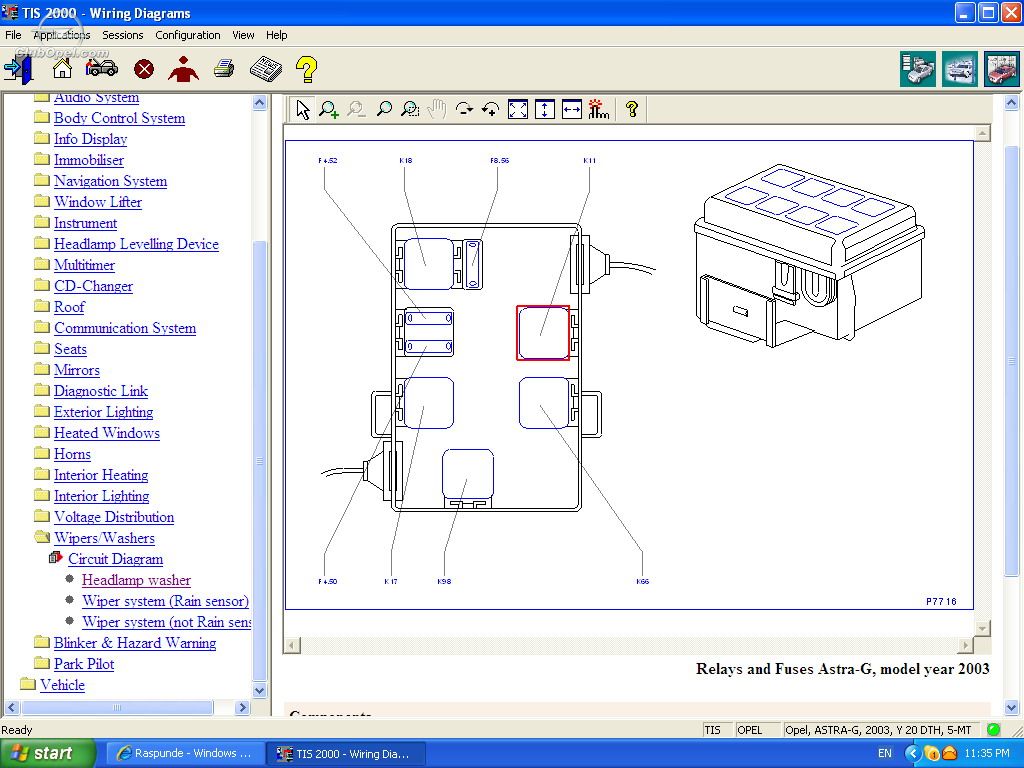
Task: Open the Headlamp washer link
Action: click(136, 580)
